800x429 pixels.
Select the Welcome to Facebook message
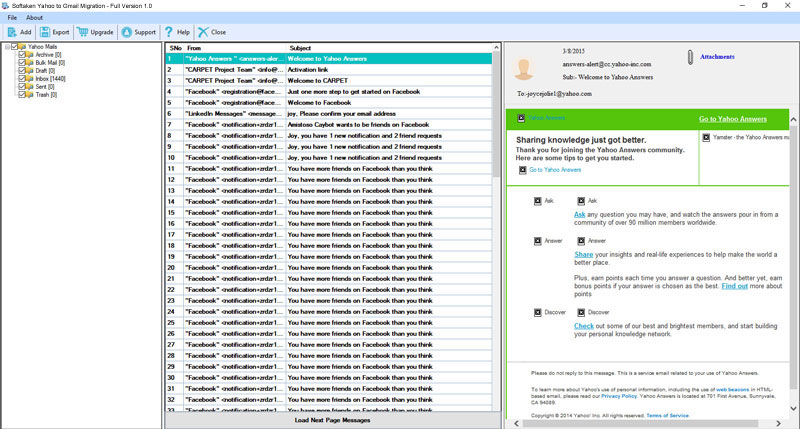[x=329, y=103]
